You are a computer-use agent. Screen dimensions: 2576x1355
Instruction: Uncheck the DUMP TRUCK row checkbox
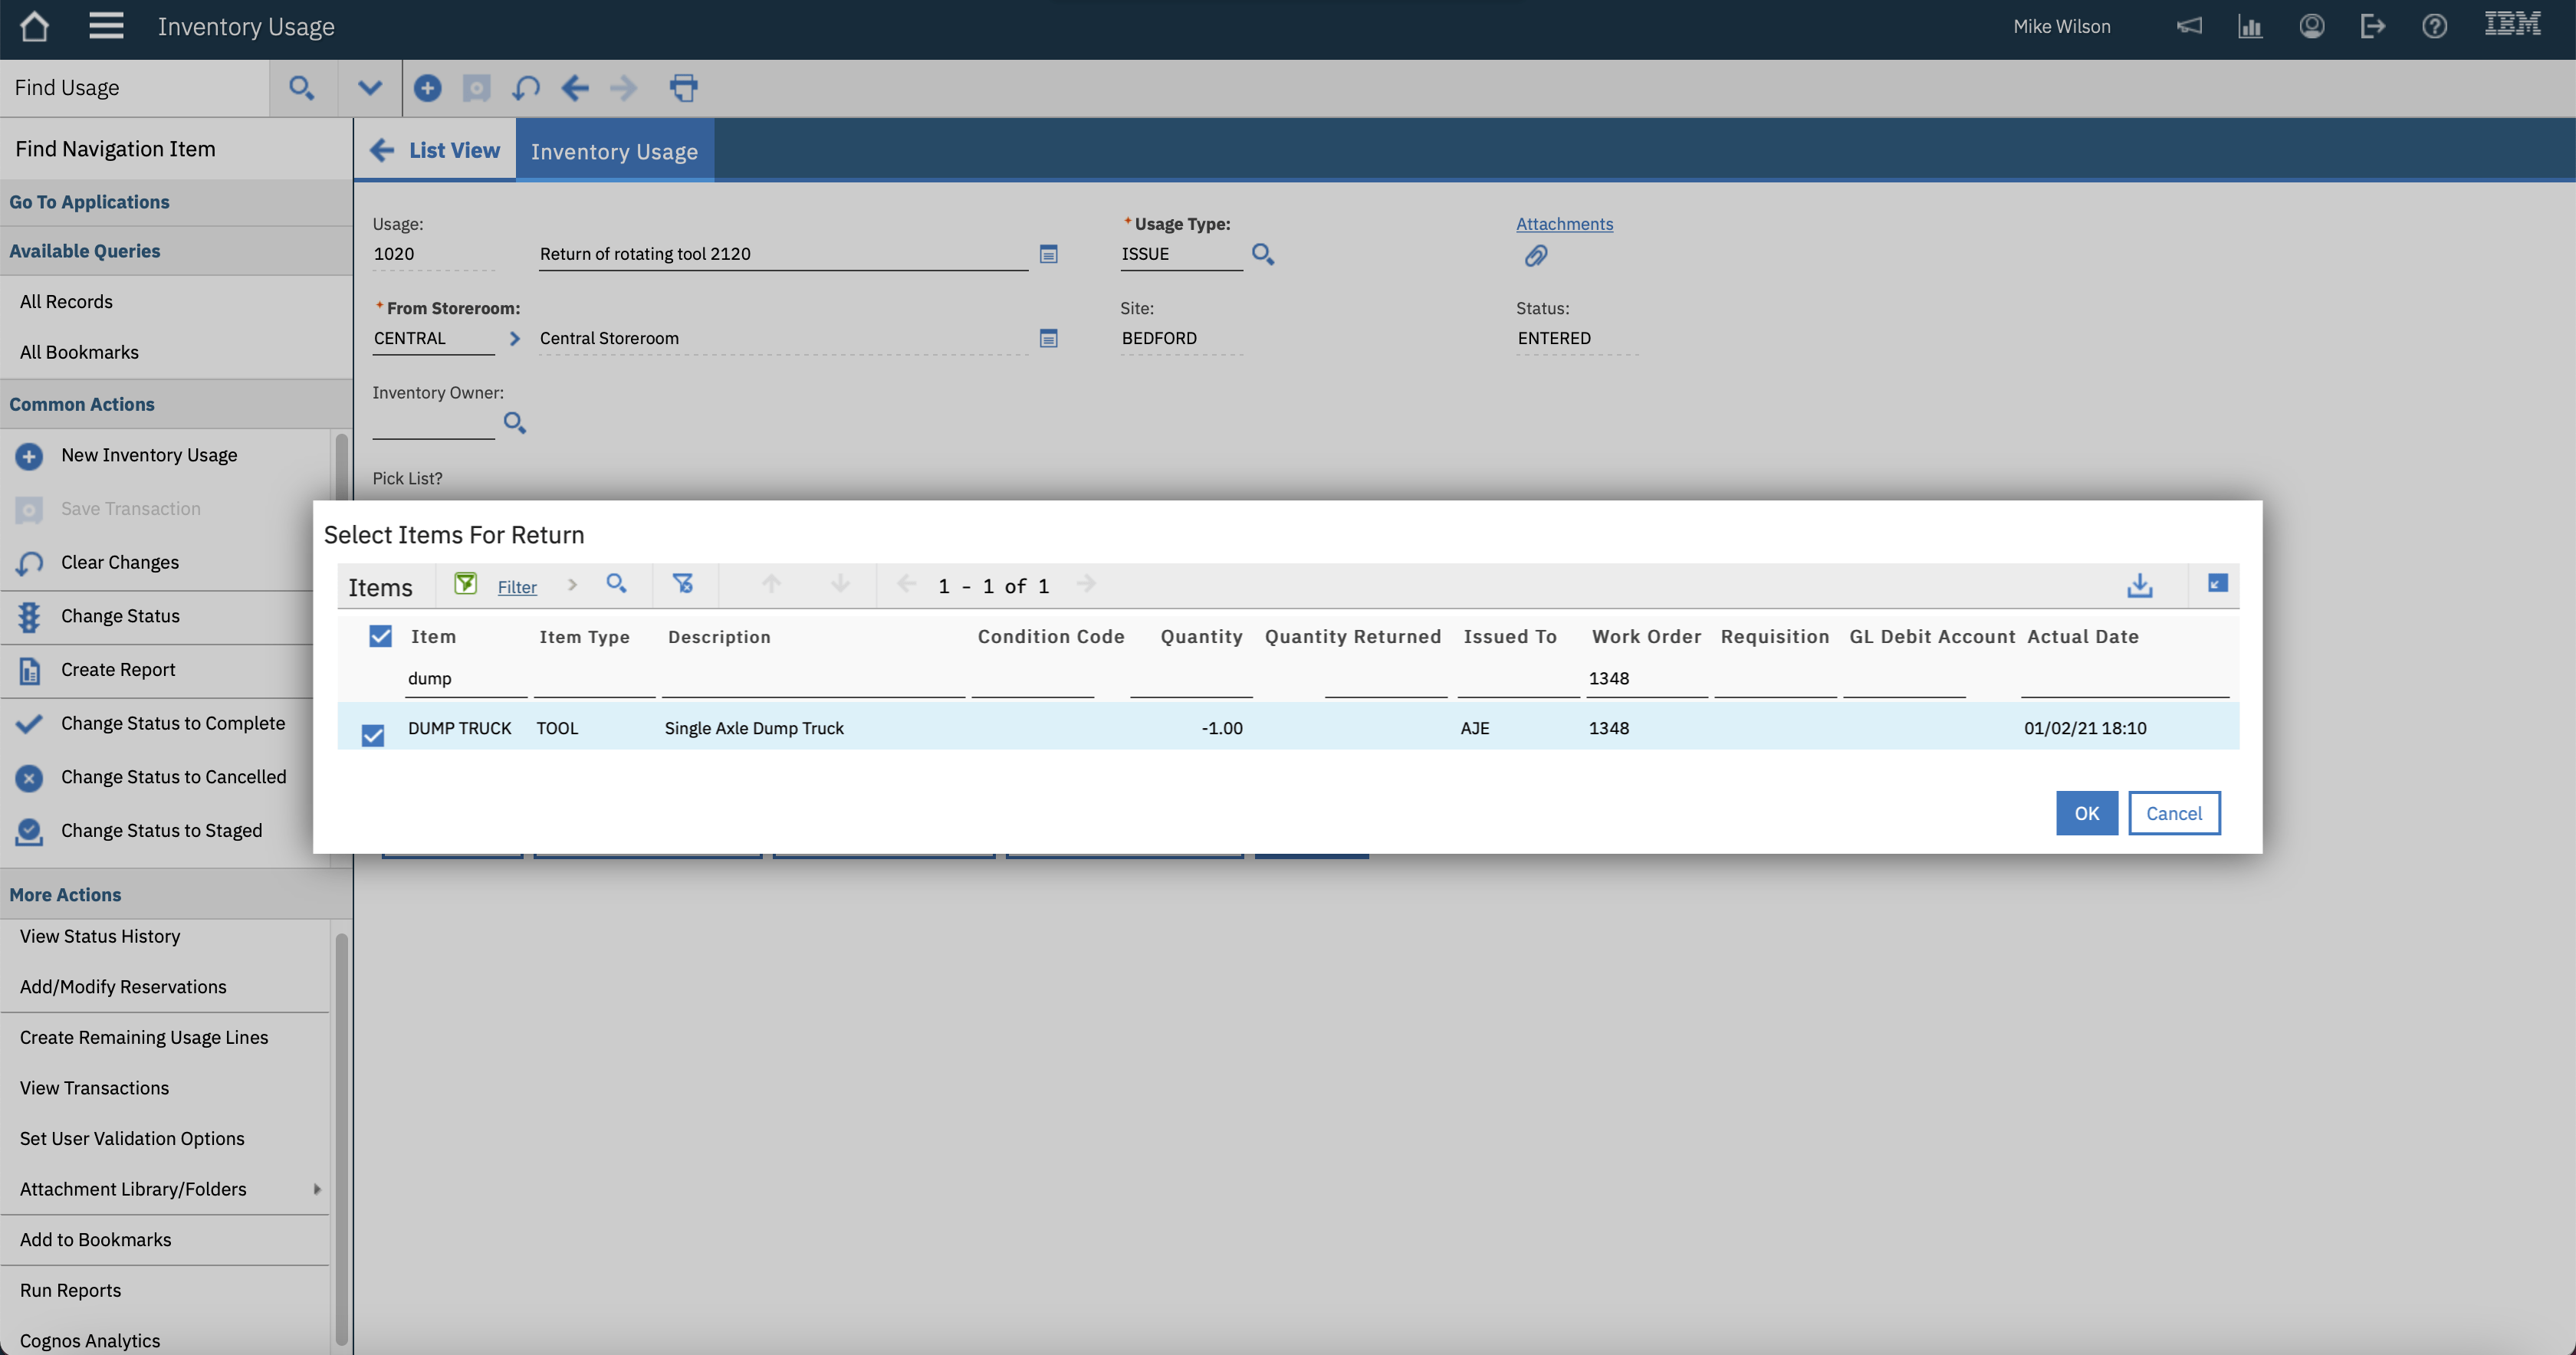pos(372,736)
